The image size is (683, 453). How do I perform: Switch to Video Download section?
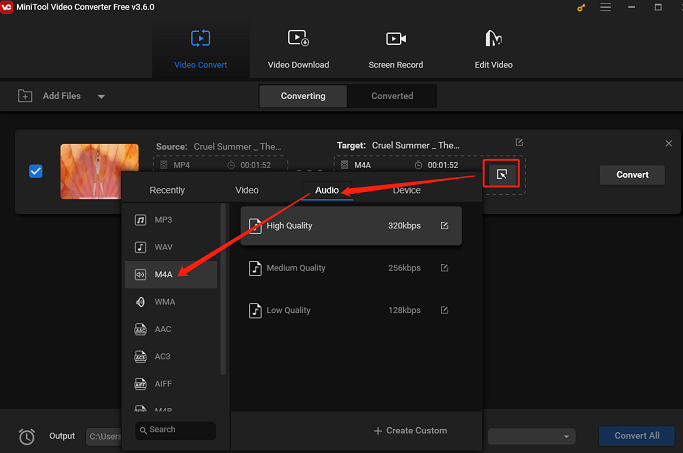298,50
